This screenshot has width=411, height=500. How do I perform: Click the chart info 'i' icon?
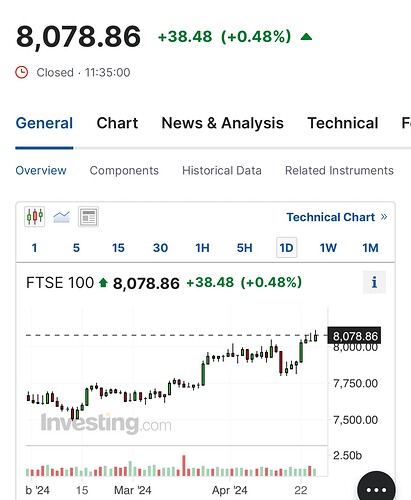pos(374,282)
